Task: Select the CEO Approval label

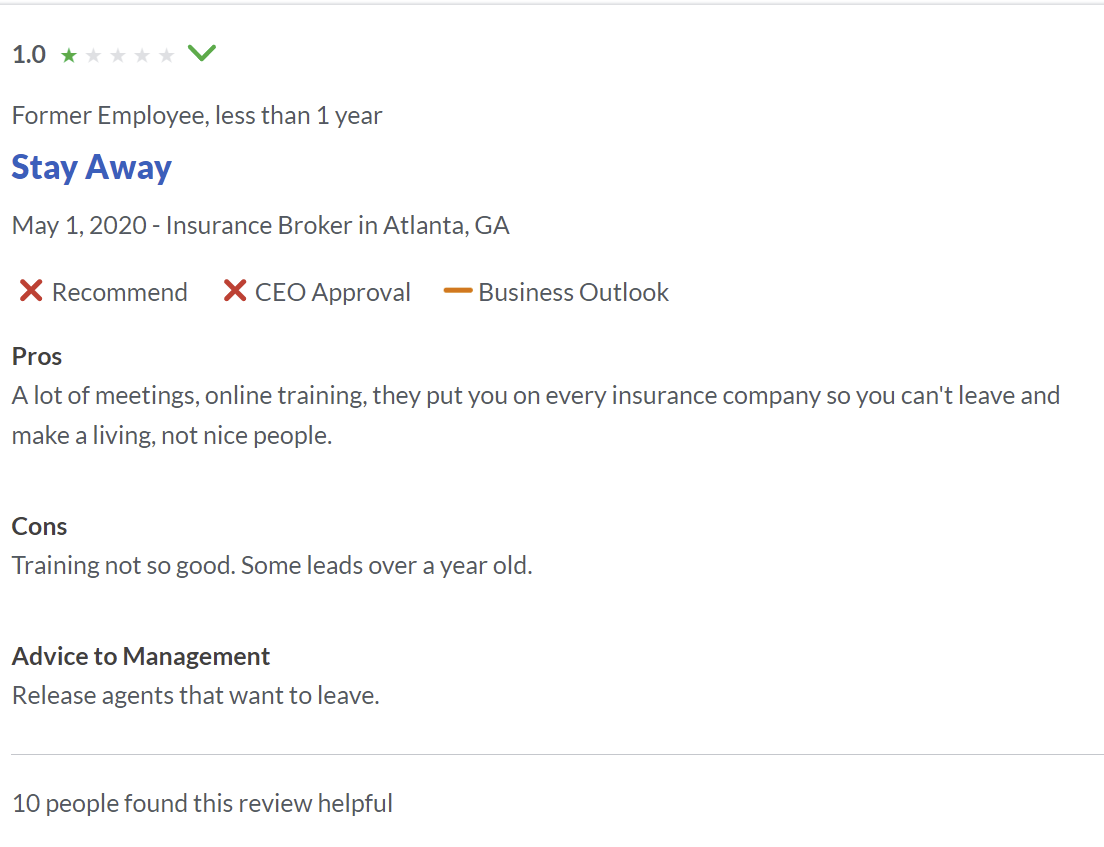Action: click(333, 292)
